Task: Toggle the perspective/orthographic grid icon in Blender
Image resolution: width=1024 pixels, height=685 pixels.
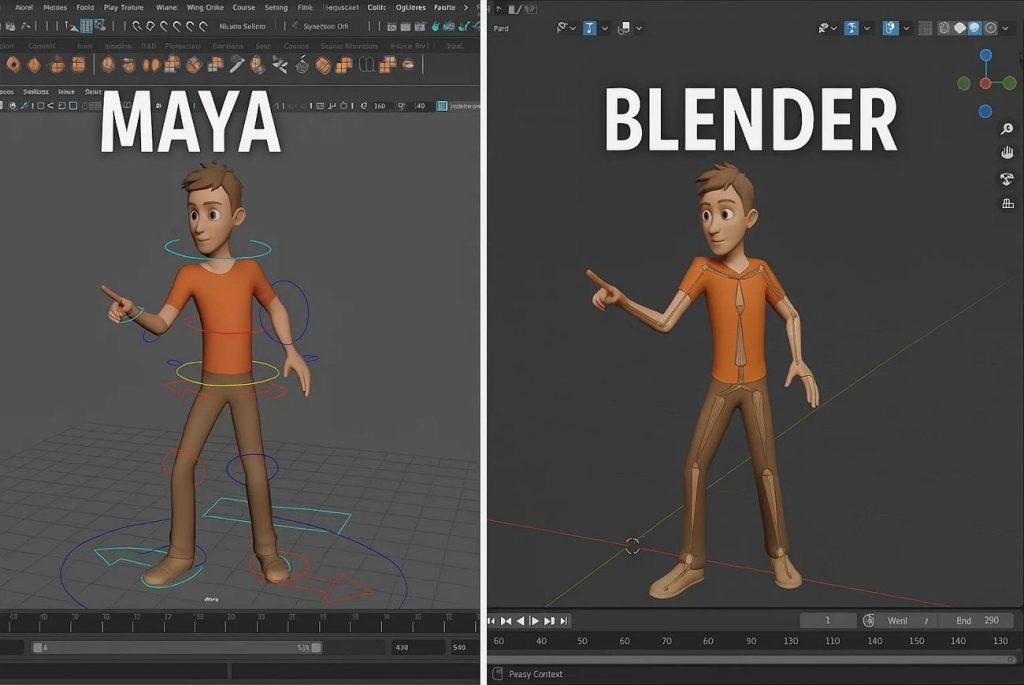Action: tap(1007, 204)
